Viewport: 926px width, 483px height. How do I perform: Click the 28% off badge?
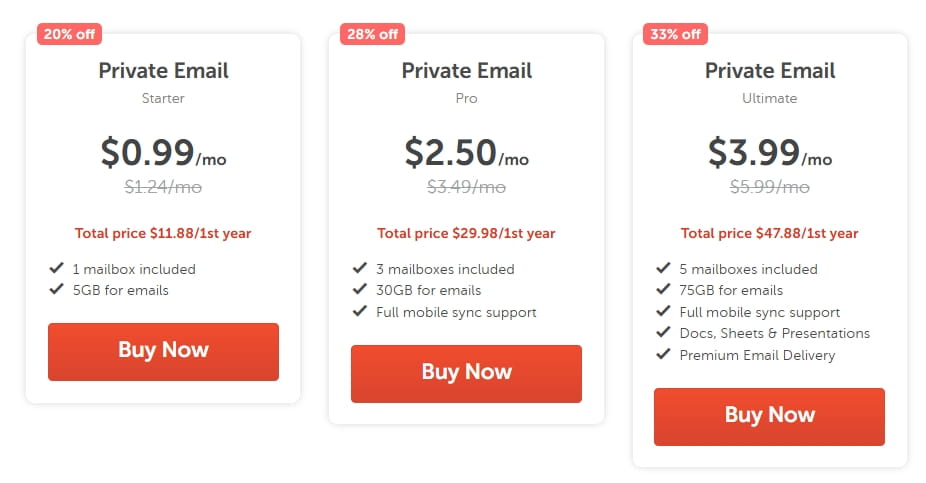372,34
